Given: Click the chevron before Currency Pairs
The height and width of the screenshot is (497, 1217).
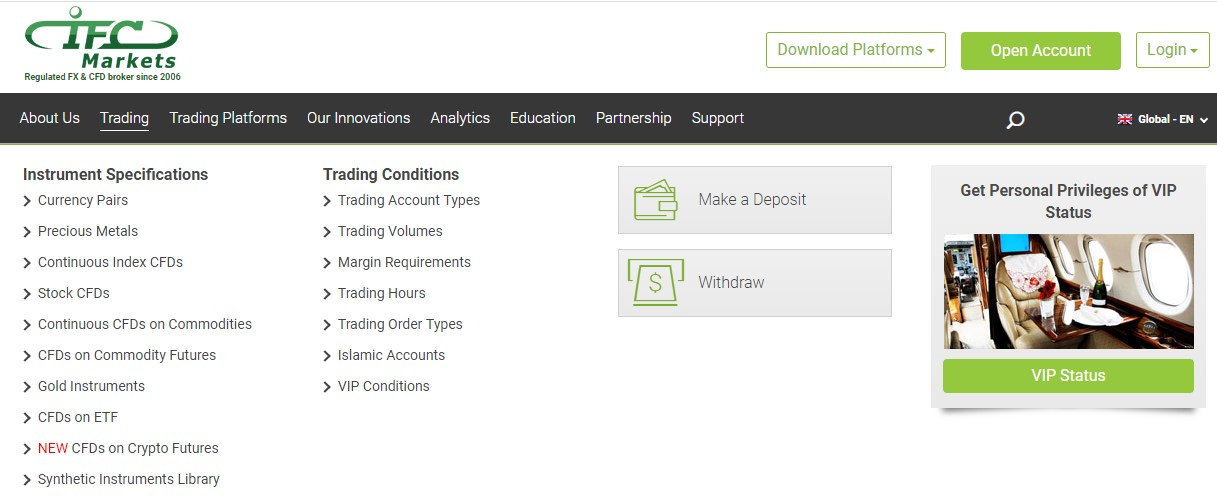Looking at the screenshot, I should (27, 201).
